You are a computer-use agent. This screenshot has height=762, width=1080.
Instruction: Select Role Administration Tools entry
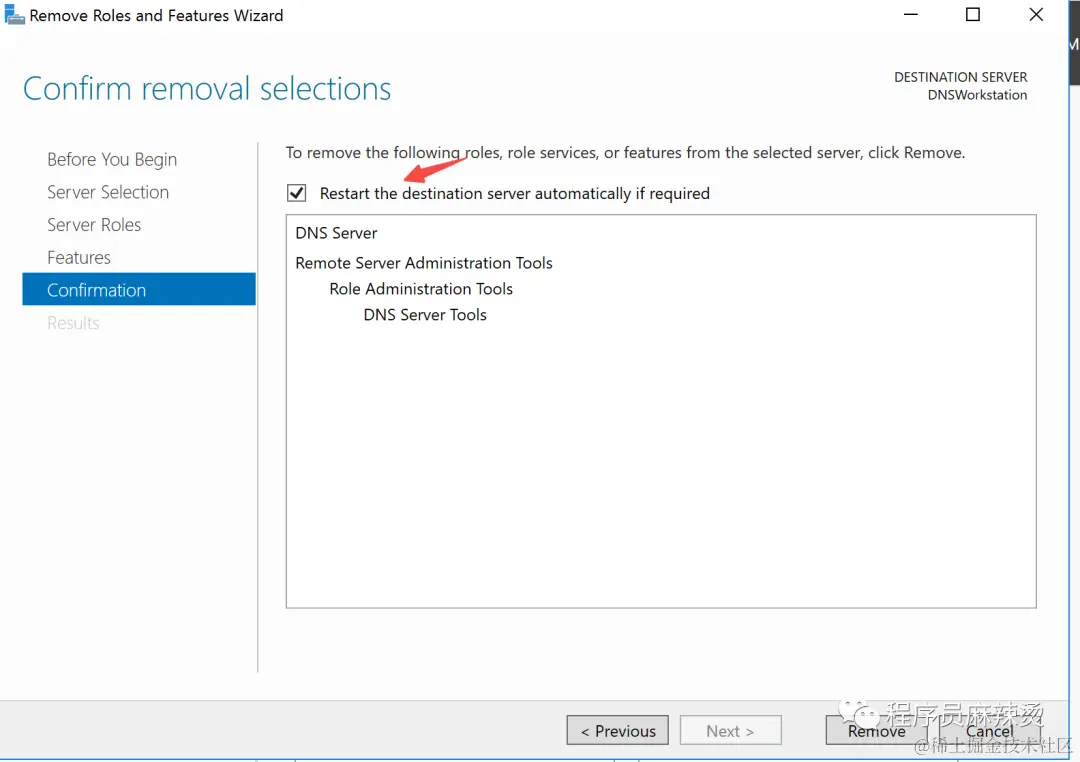(421, 289)
